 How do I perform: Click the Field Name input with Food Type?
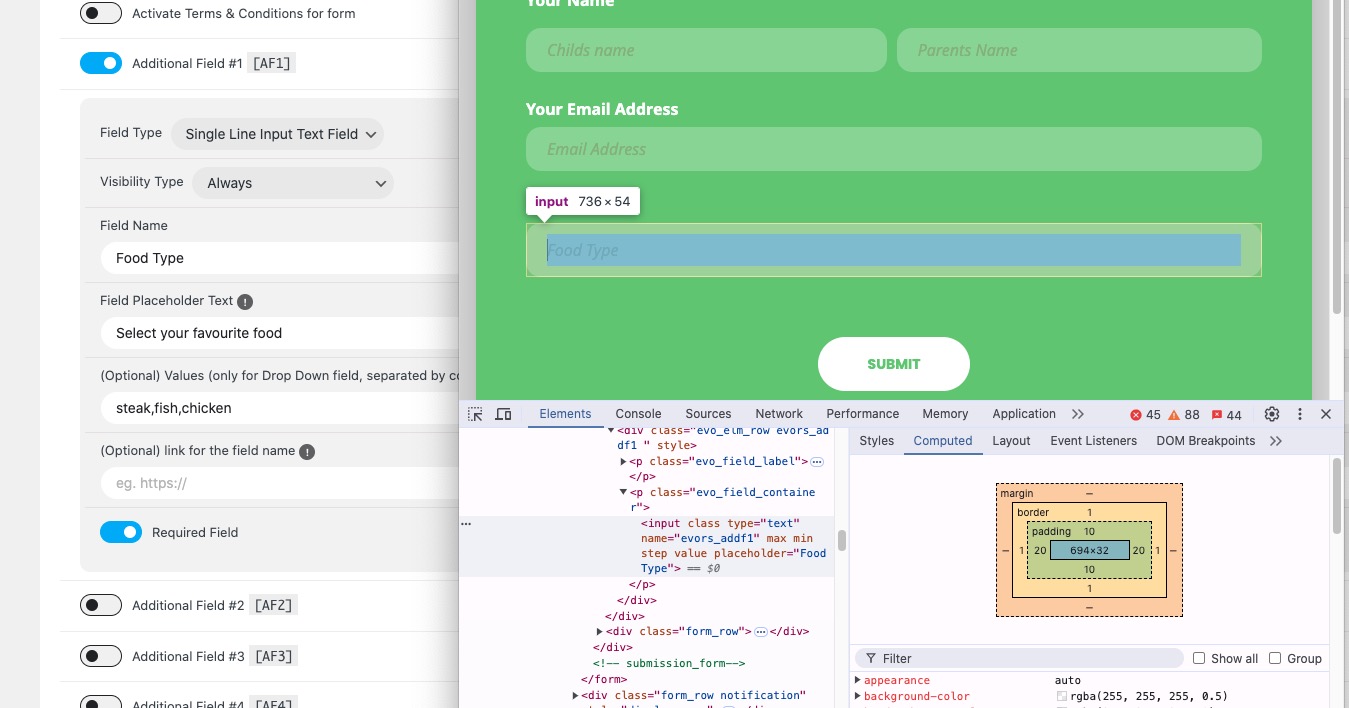pyautogui.click(x=279, y=258)
